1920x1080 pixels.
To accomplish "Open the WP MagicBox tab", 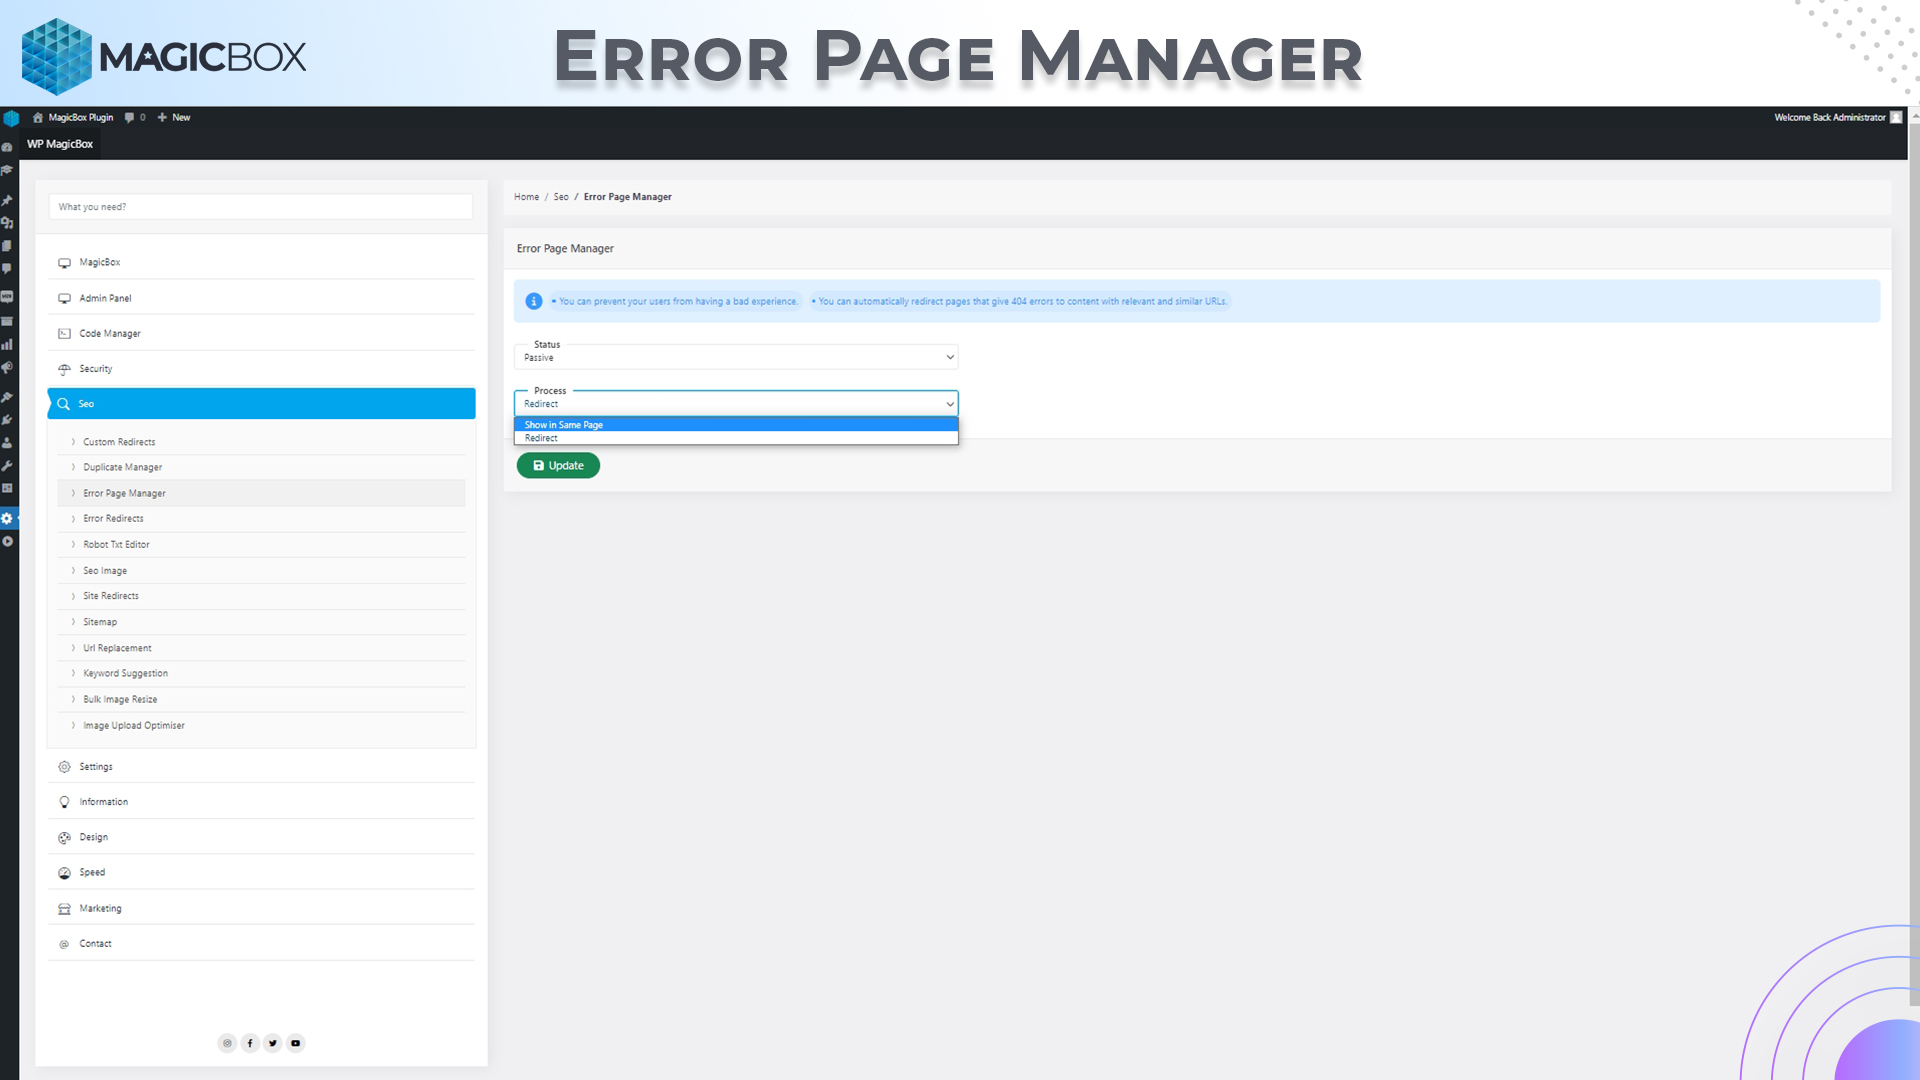I will (60, 144).
